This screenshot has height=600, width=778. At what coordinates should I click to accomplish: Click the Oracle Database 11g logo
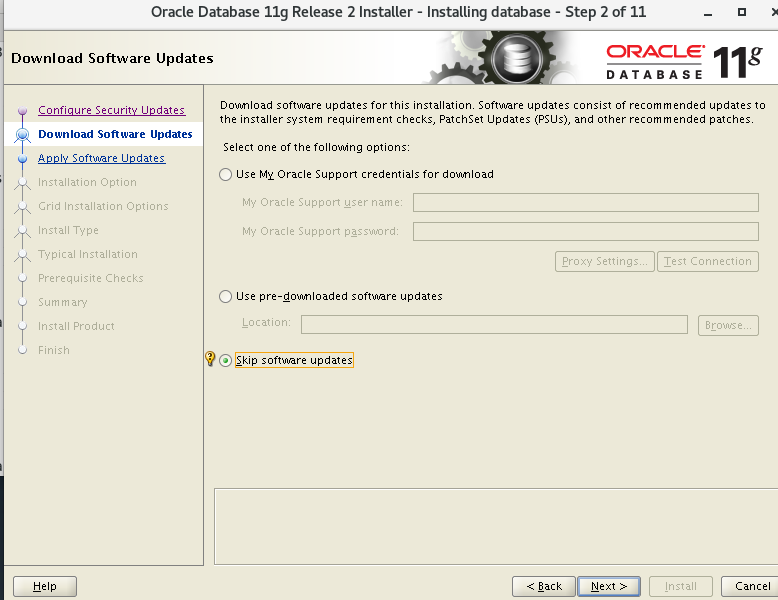[684, 62]
